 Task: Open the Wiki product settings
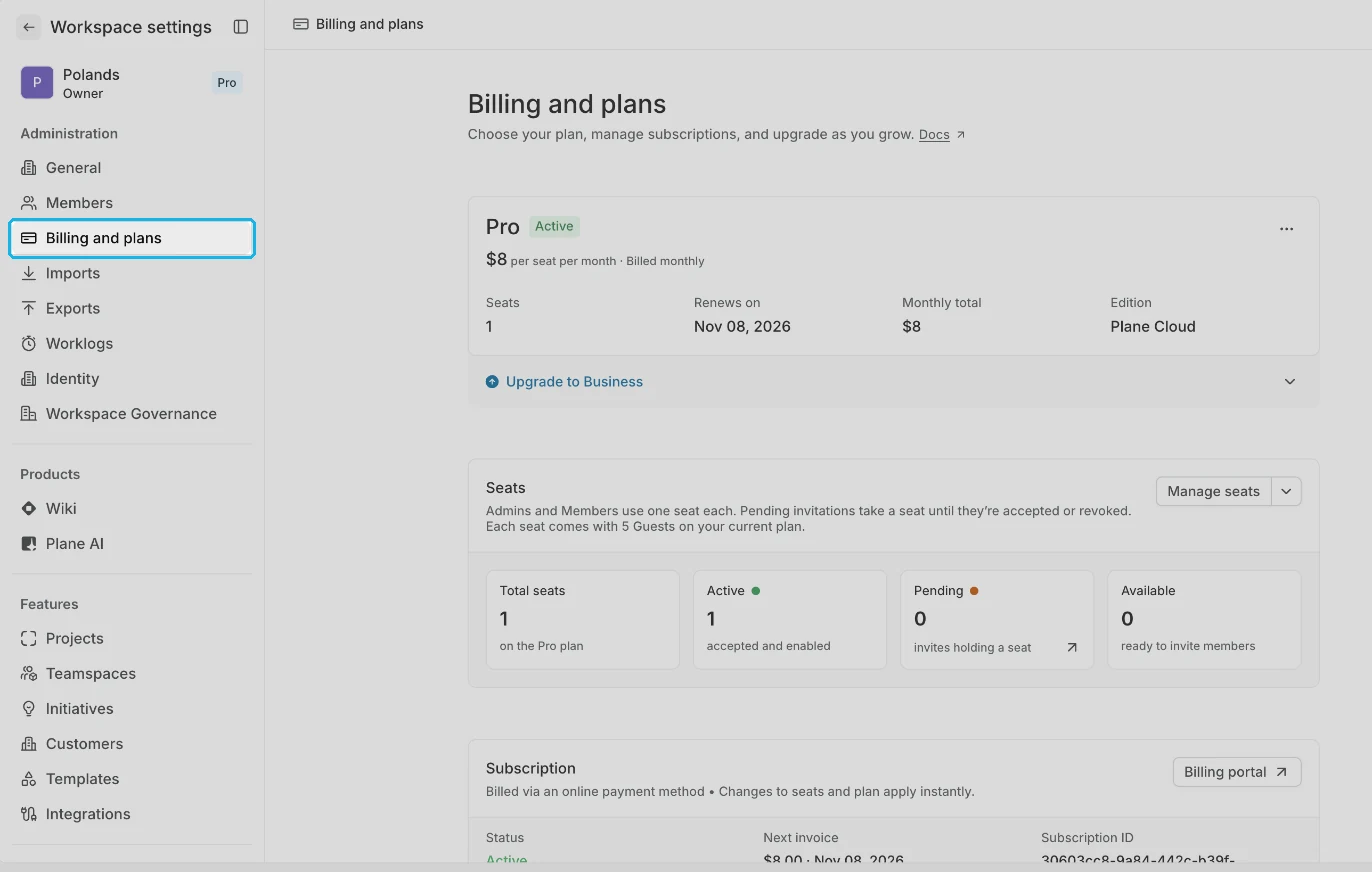click(132, 508)
